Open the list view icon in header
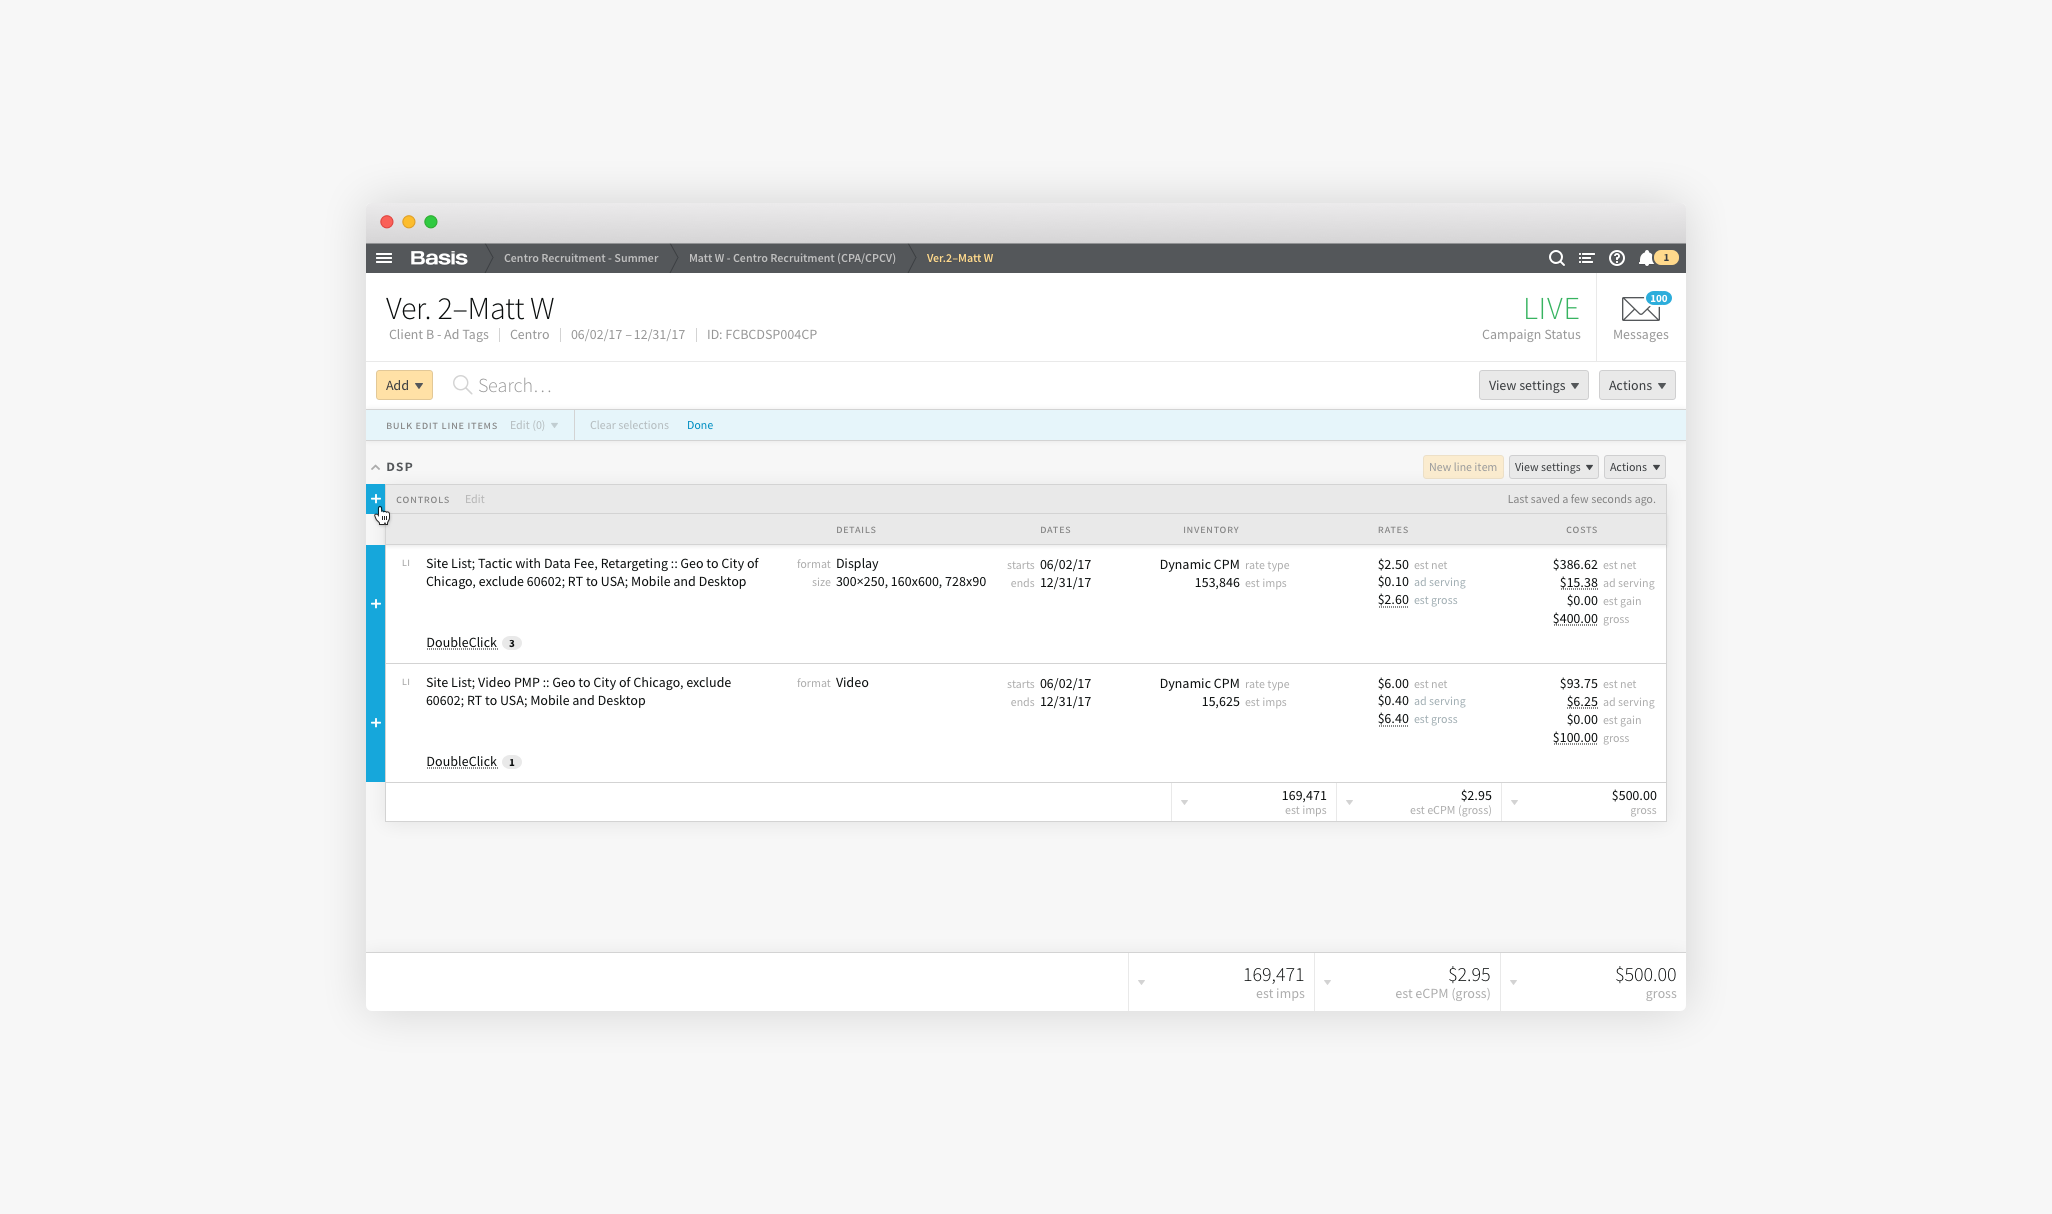 coord(1586,258)
